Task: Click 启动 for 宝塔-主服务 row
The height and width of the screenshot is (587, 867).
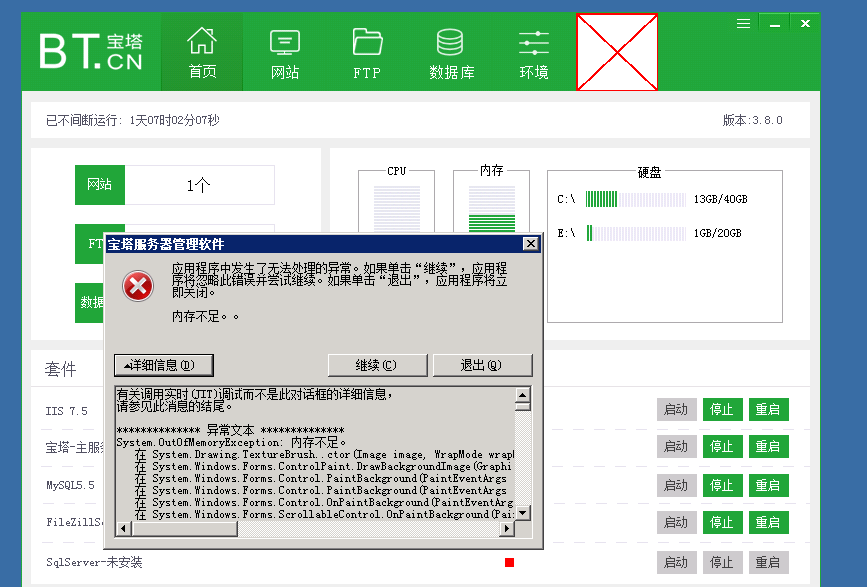Action: 676,447
